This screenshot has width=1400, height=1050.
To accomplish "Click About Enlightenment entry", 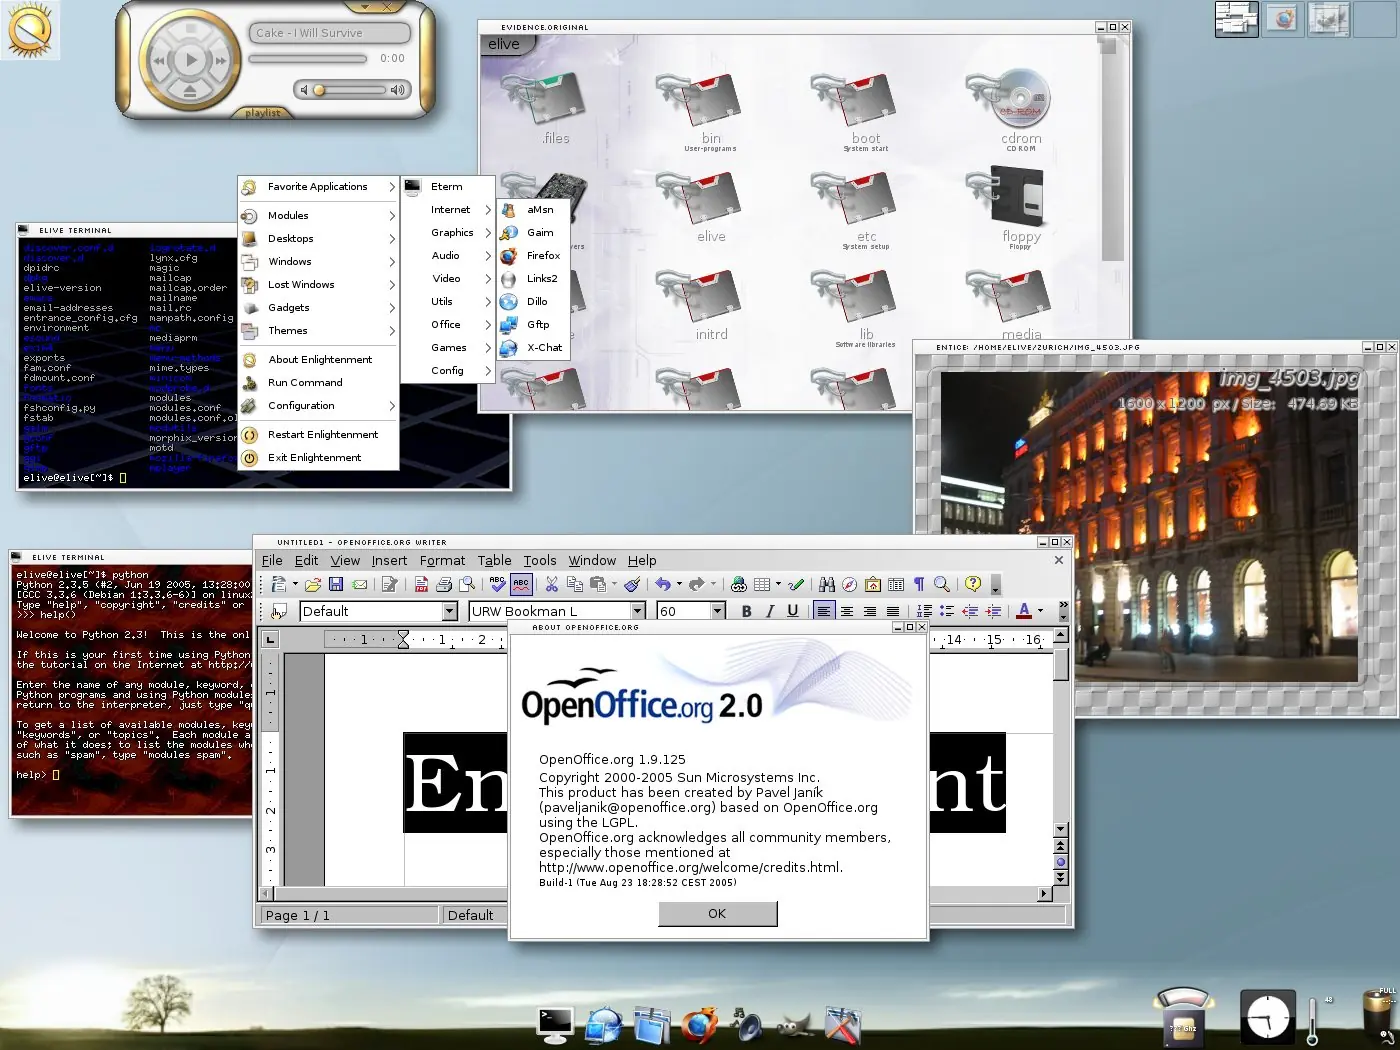I will click(319, 360).
